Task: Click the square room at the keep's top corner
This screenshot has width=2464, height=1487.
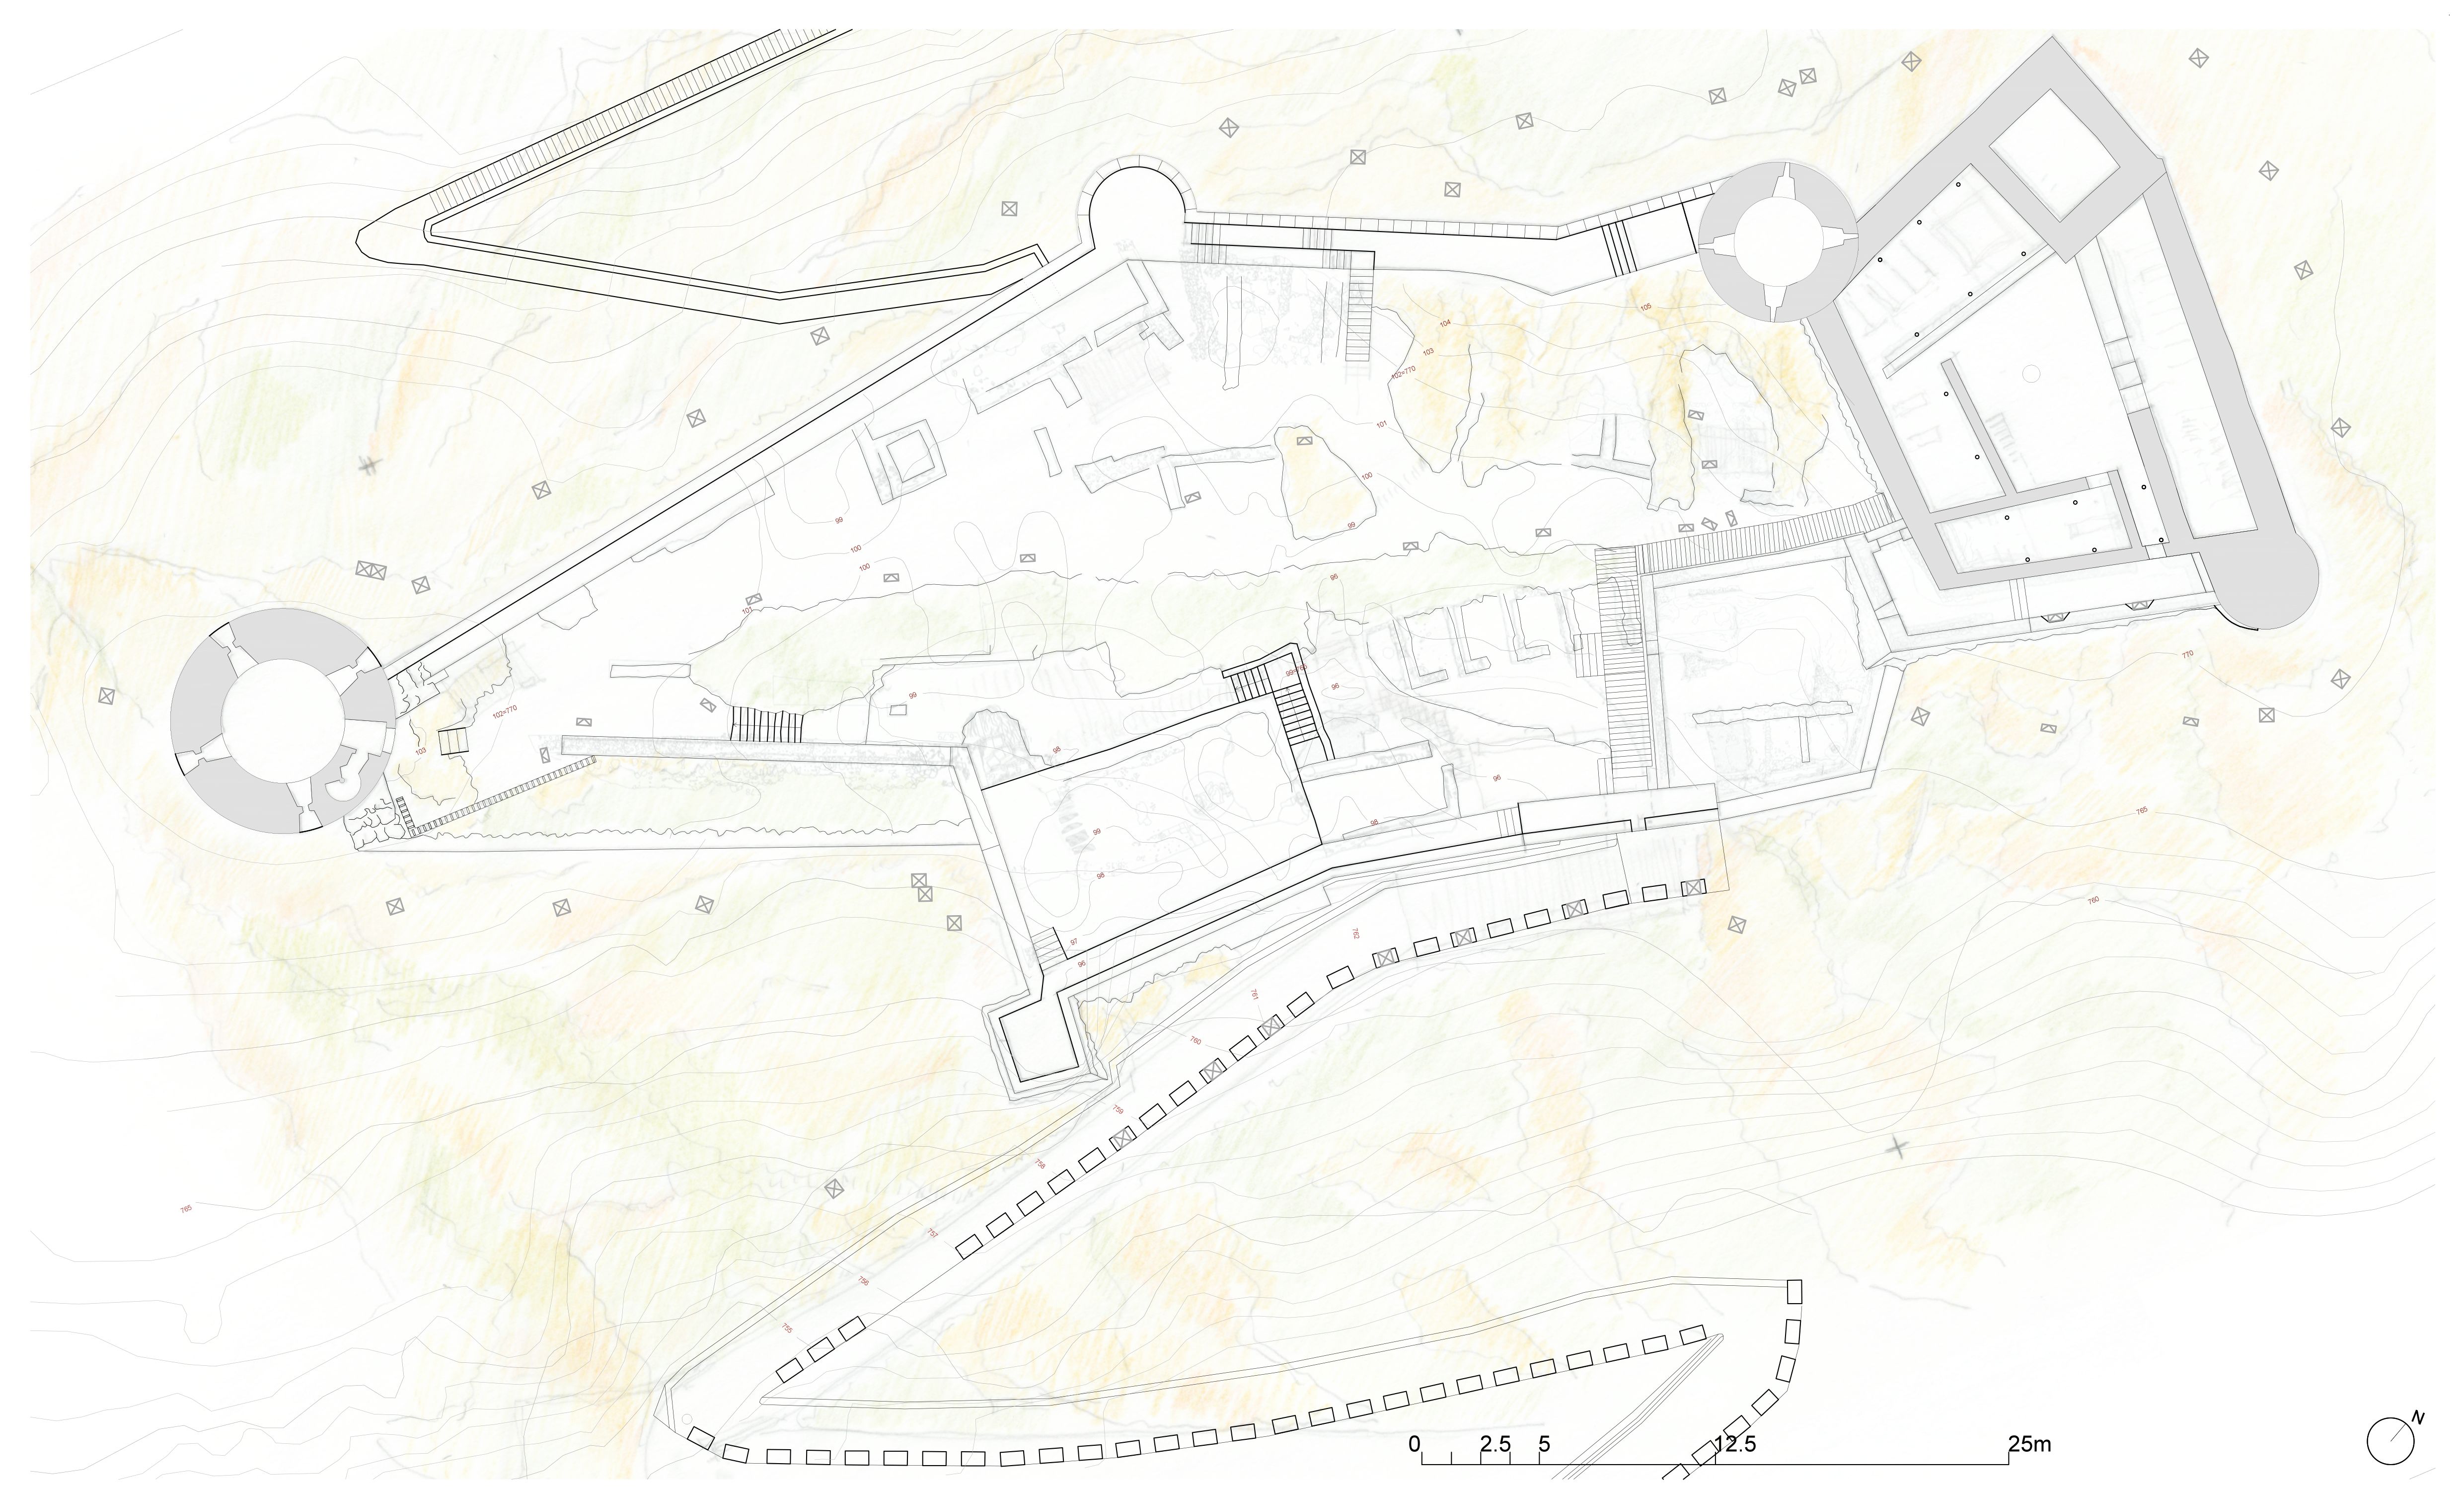Action: tap(2054, 155)
